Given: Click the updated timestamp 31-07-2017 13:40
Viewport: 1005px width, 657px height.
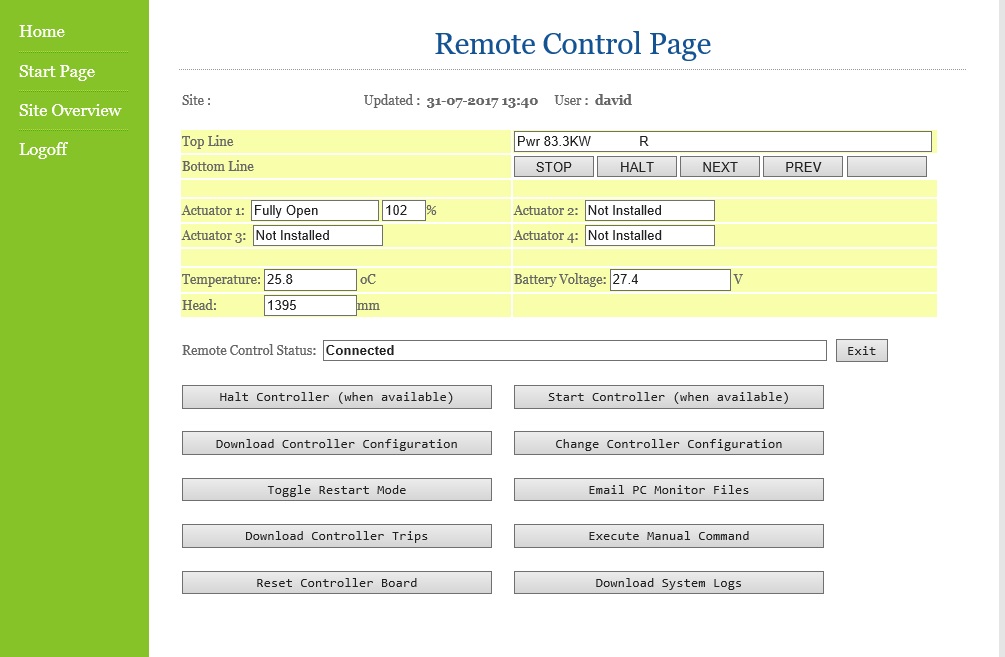Looking at the screenshot, I should click(x=482, y=101).
